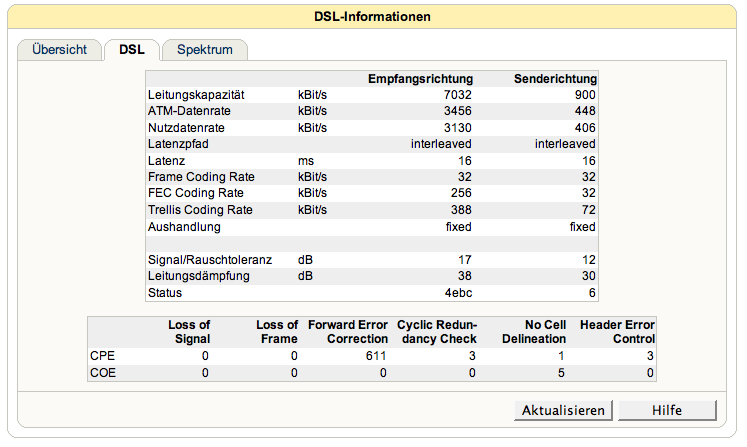Open the Spektrum tab
747x447 pixels.
204,49
